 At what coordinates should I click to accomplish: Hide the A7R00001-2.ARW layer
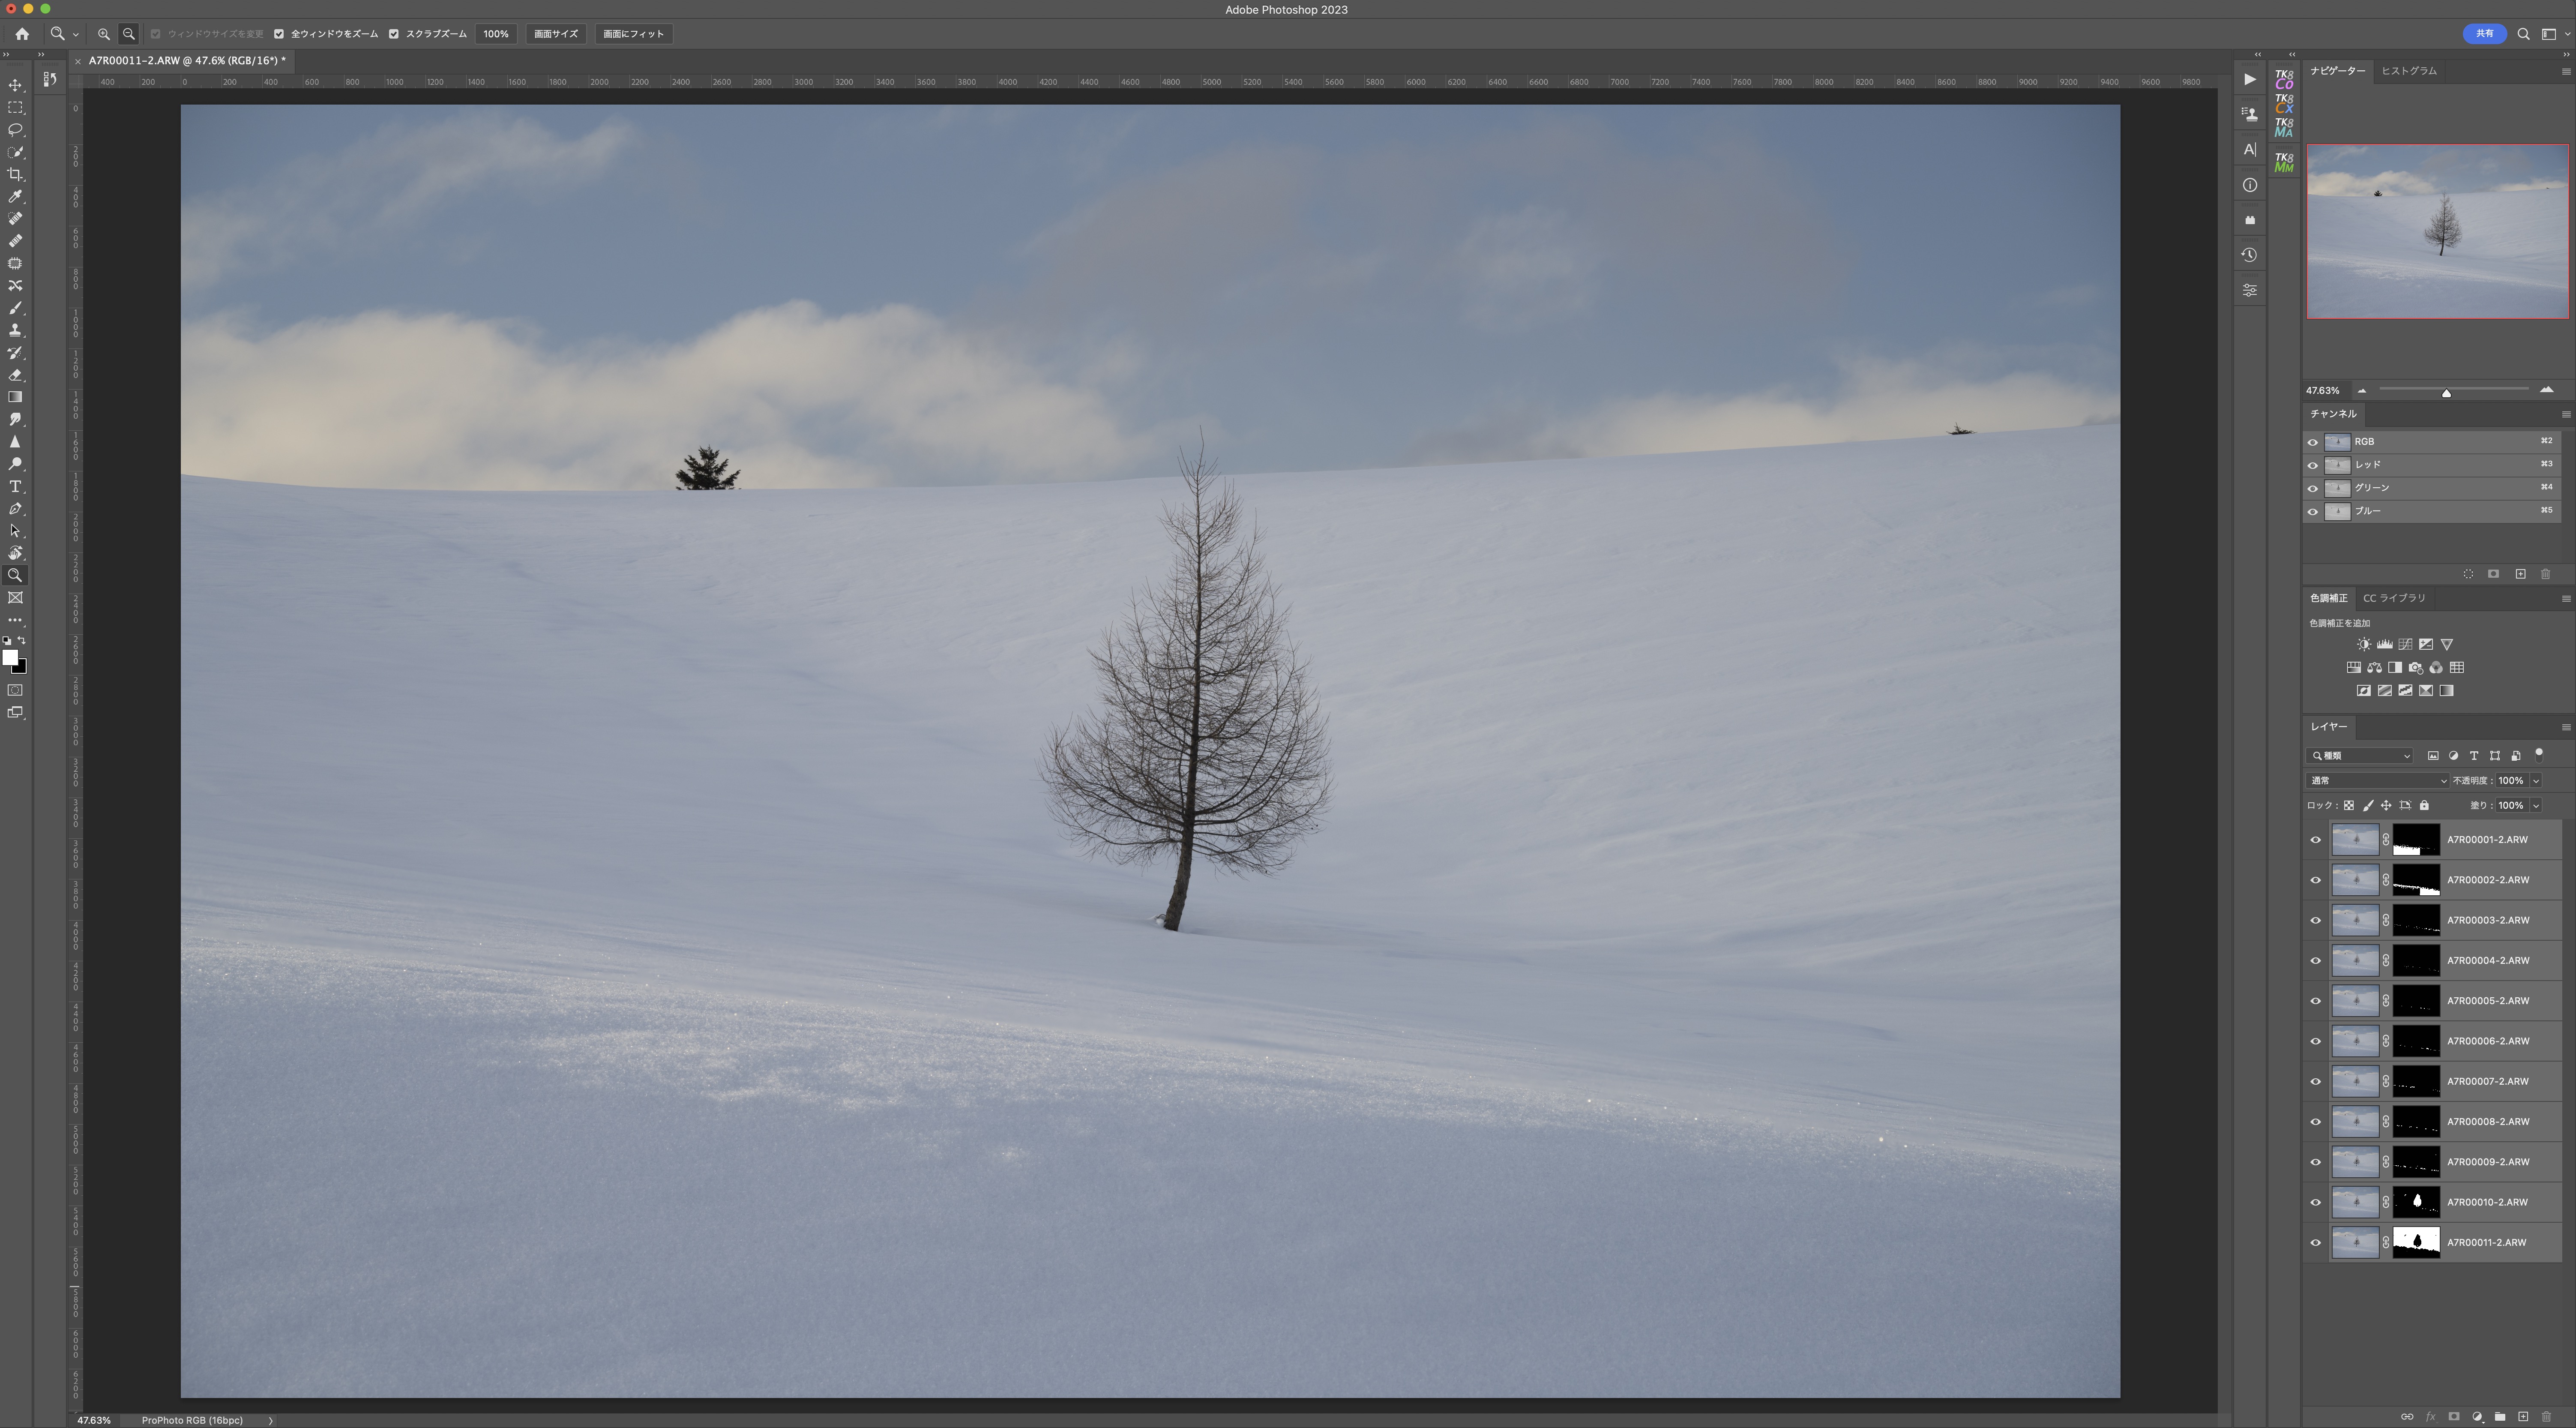(x=2315, y=840)
